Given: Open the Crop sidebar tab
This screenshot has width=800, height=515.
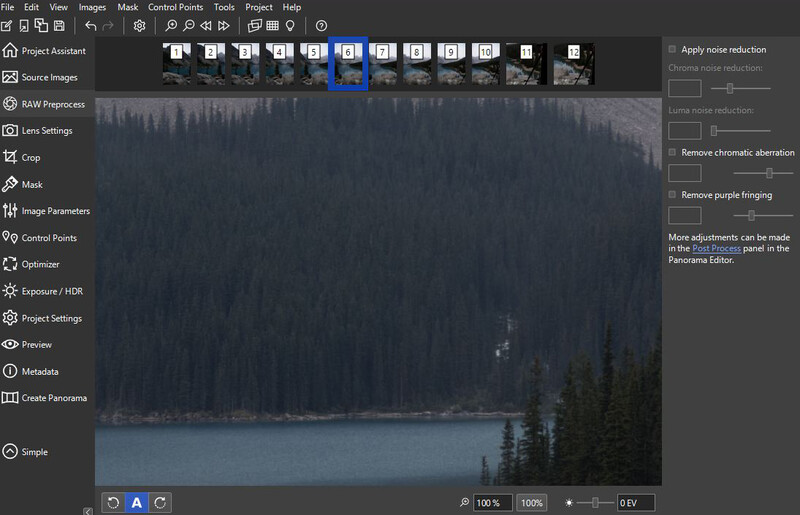Looking at the screenshot, I should 47,157.
